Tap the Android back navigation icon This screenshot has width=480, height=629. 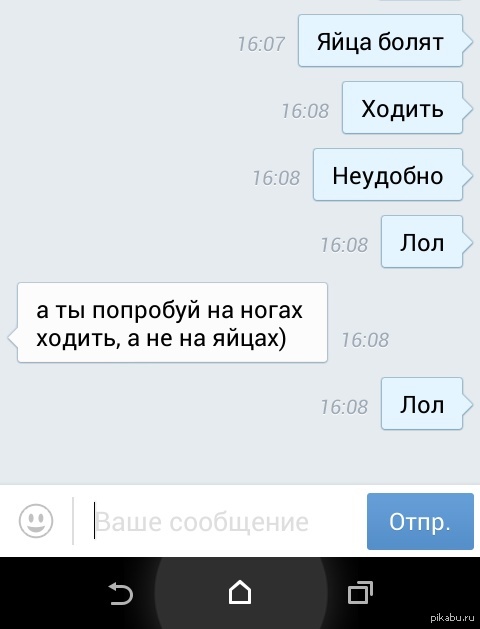120,593
